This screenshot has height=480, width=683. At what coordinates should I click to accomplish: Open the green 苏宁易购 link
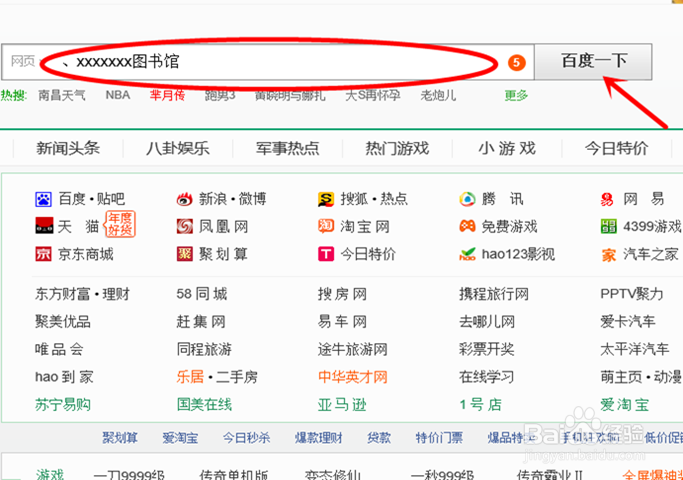(63, 405)
